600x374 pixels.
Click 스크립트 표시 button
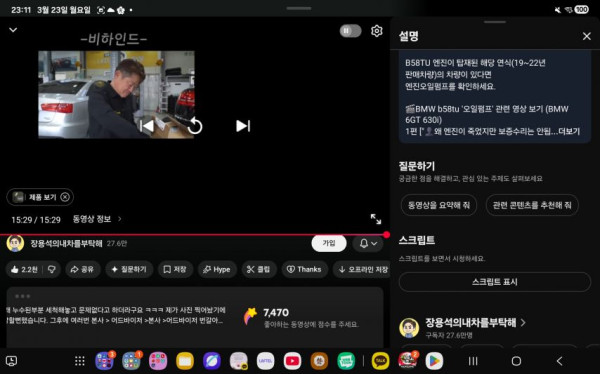[x=494, y=282]
